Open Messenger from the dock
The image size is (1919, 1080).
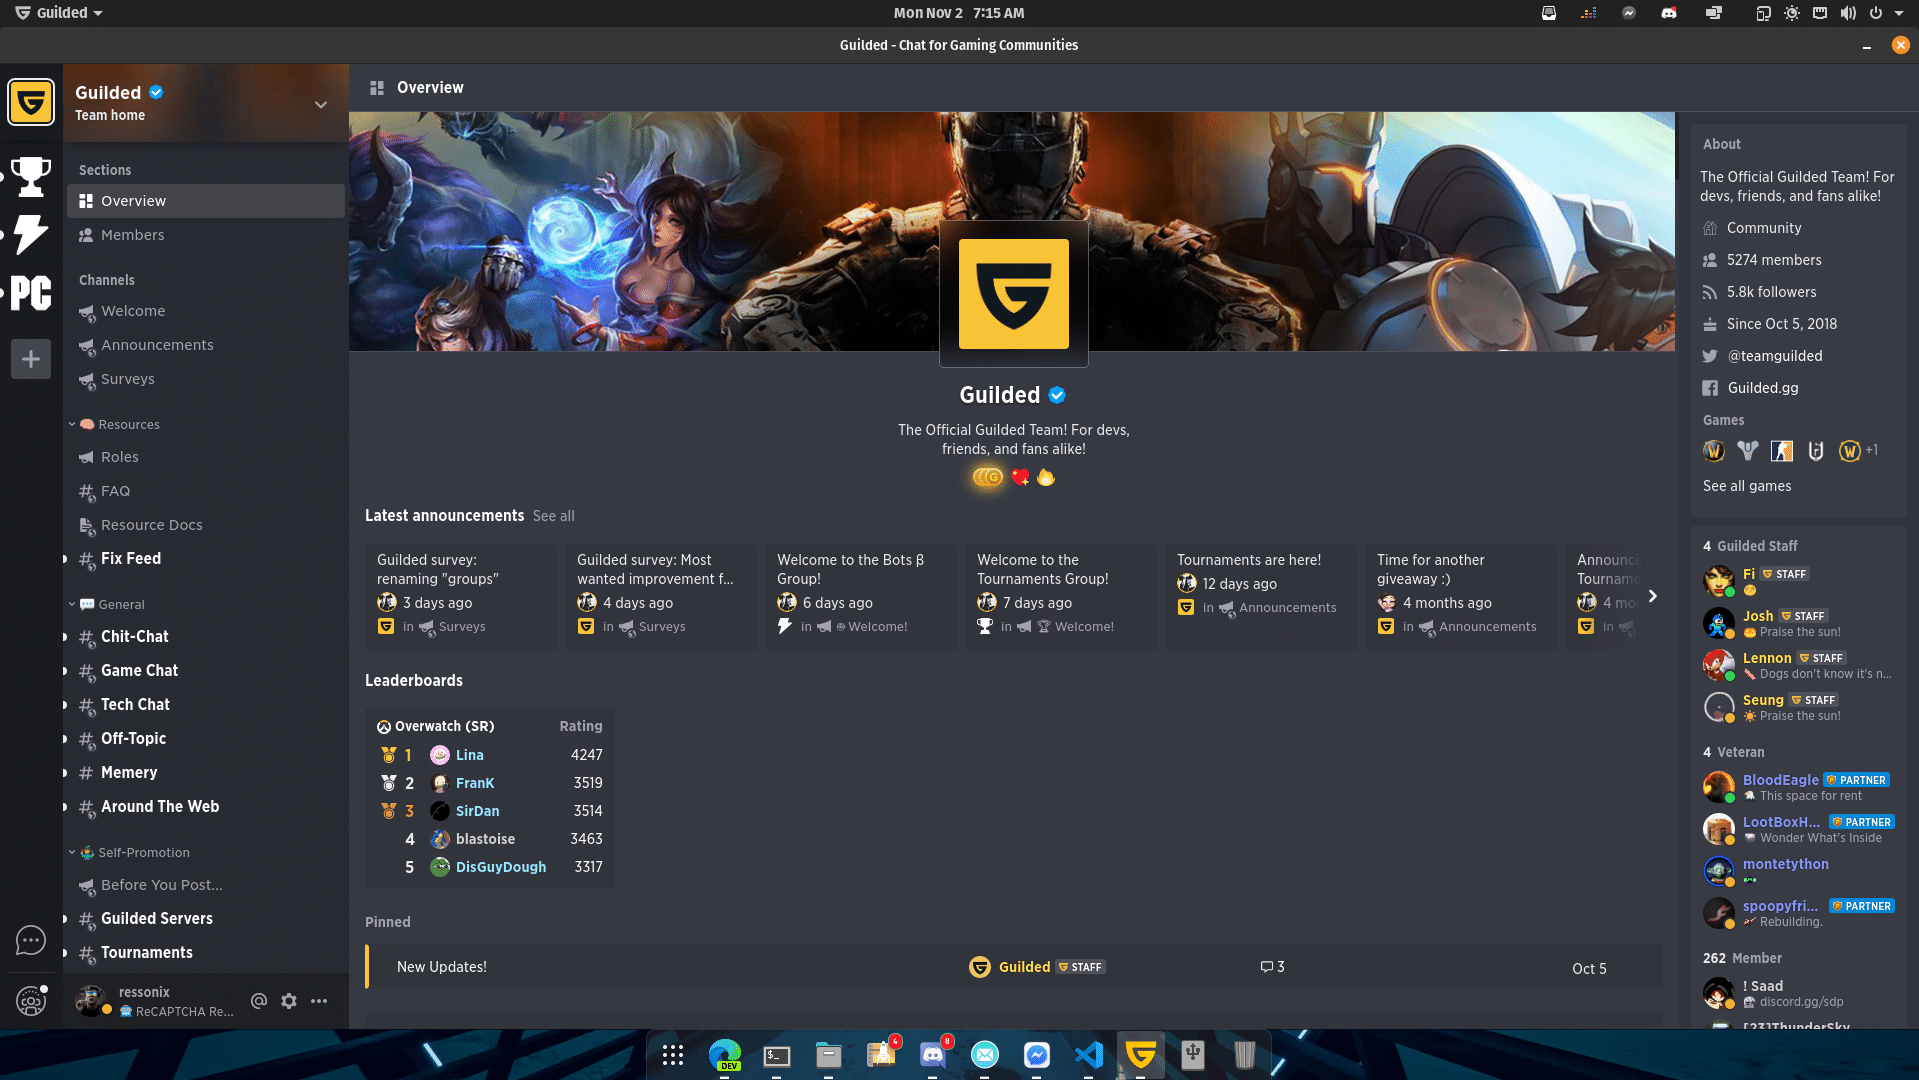pos(1037,1055)
